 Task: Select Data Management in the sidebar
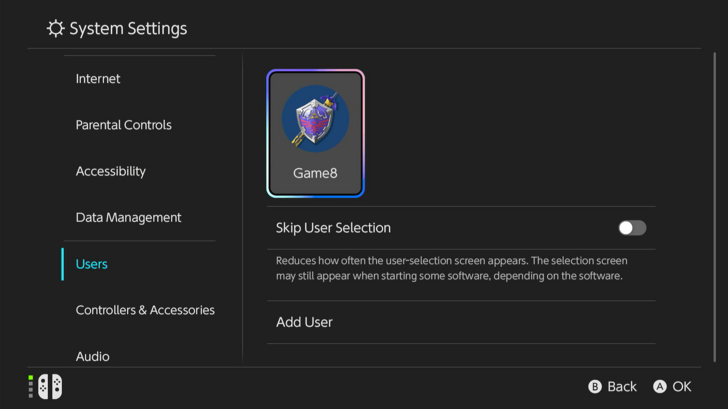pyautogui.click(x=129, y=217)
